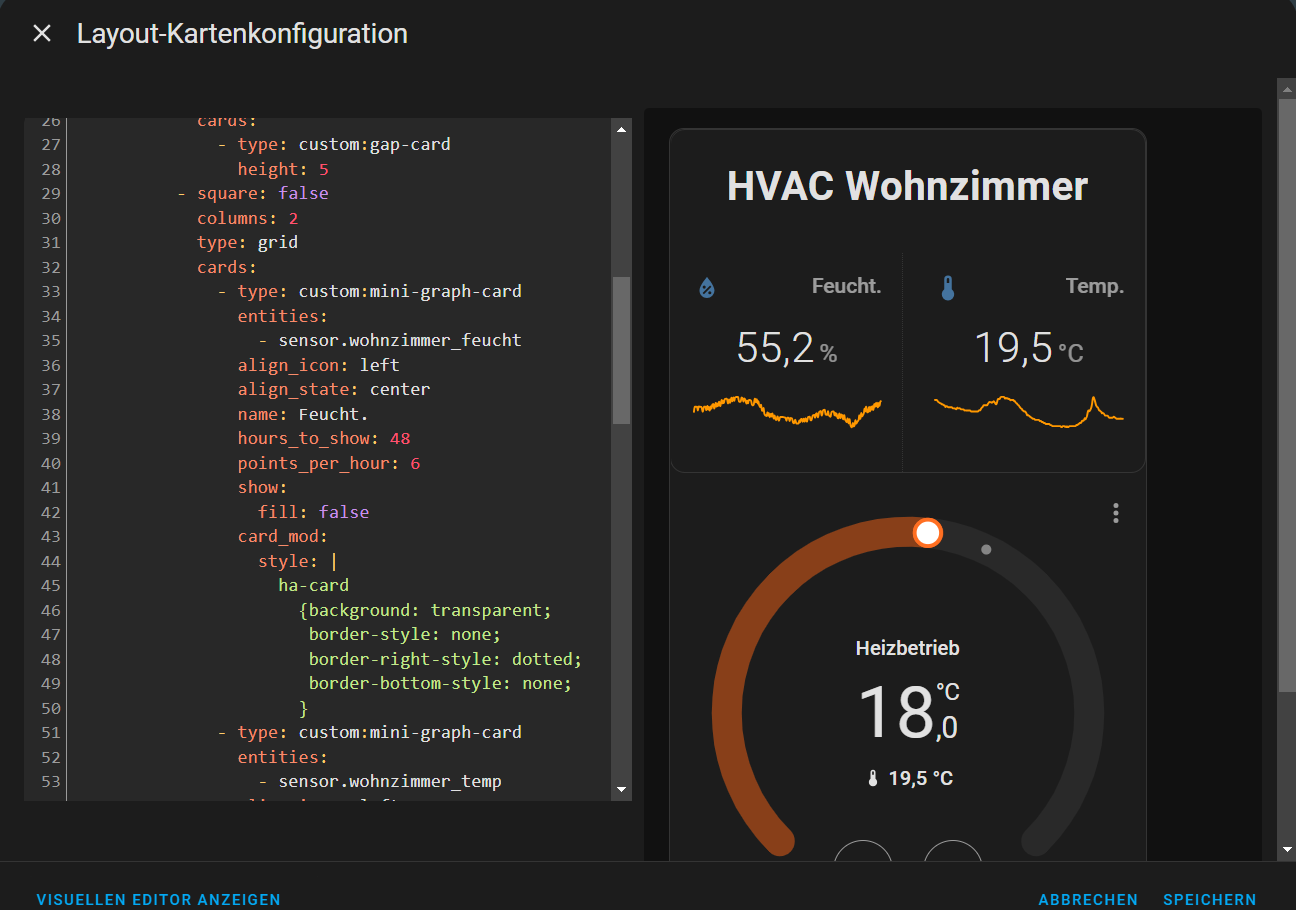Click the Heizbetrieb label

908,648
